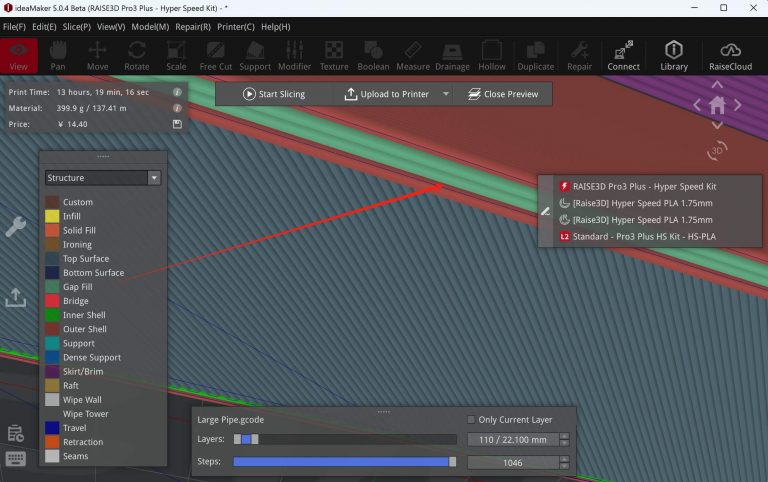Select the View tool
Image resolution: width=768 pixels, height=482 pixels.
click(x=19, y=56)
